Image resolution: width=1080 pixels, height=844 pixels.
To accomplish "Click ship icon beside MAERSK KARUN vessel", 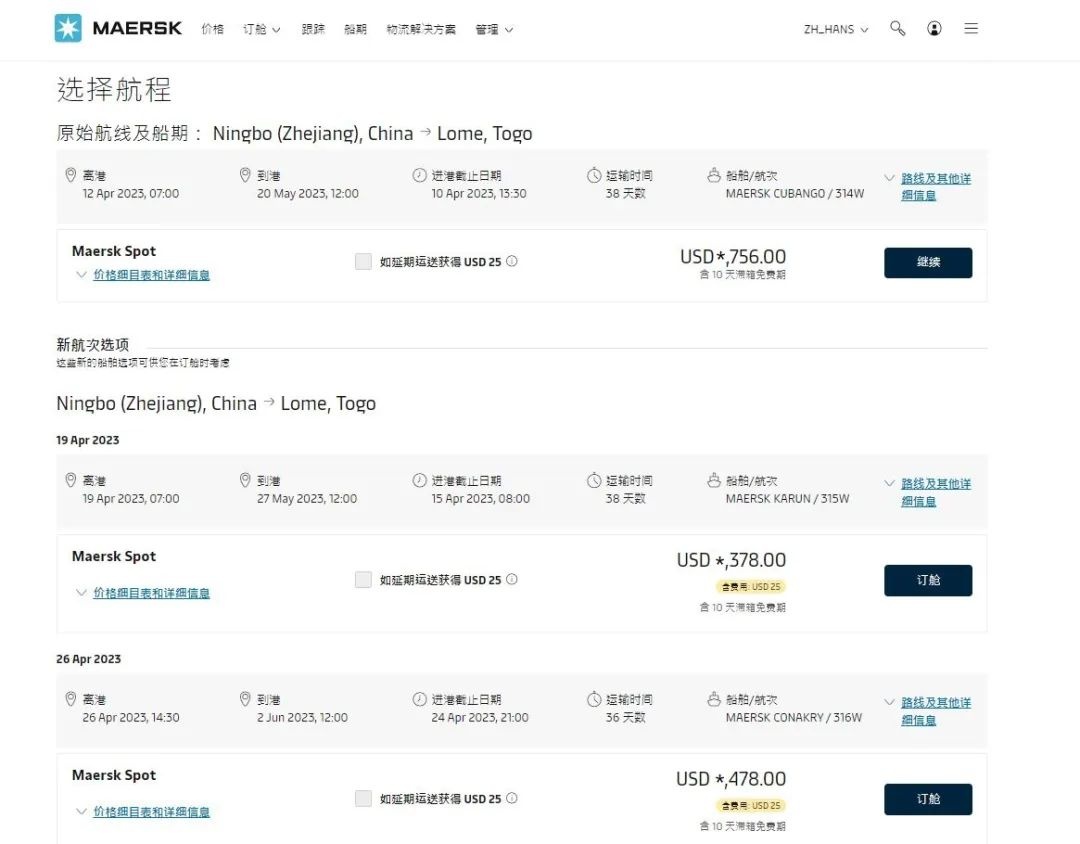I will pyautogui.click(x=714, y=480).
